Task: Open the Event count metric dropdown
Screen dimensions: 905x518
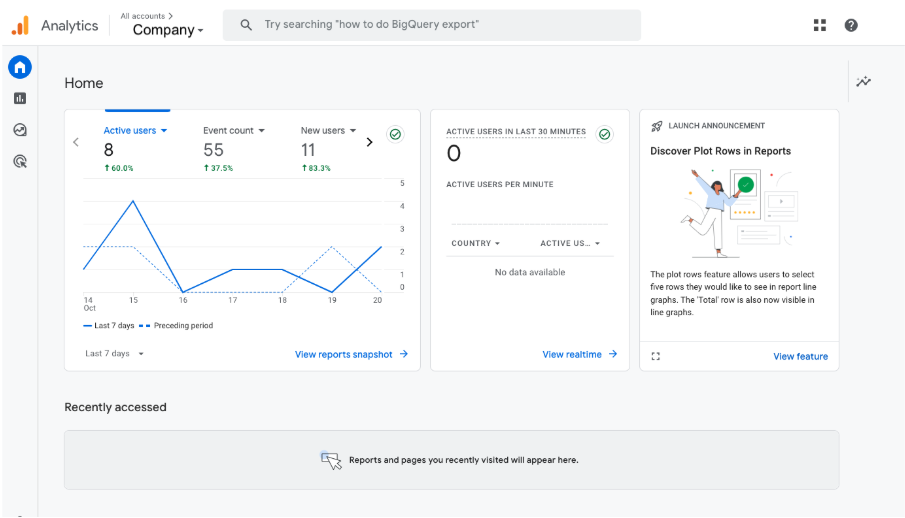Action: (234, 131)
